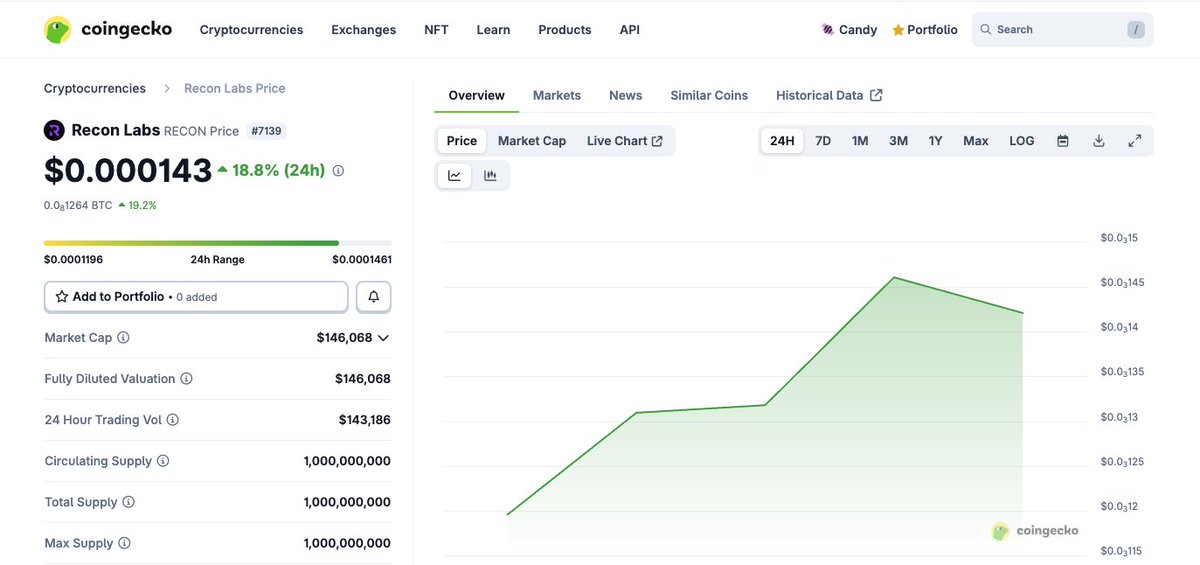Open the Exchanges nav menu
This screenshot has height=565, width=1200.
[364, 30]
